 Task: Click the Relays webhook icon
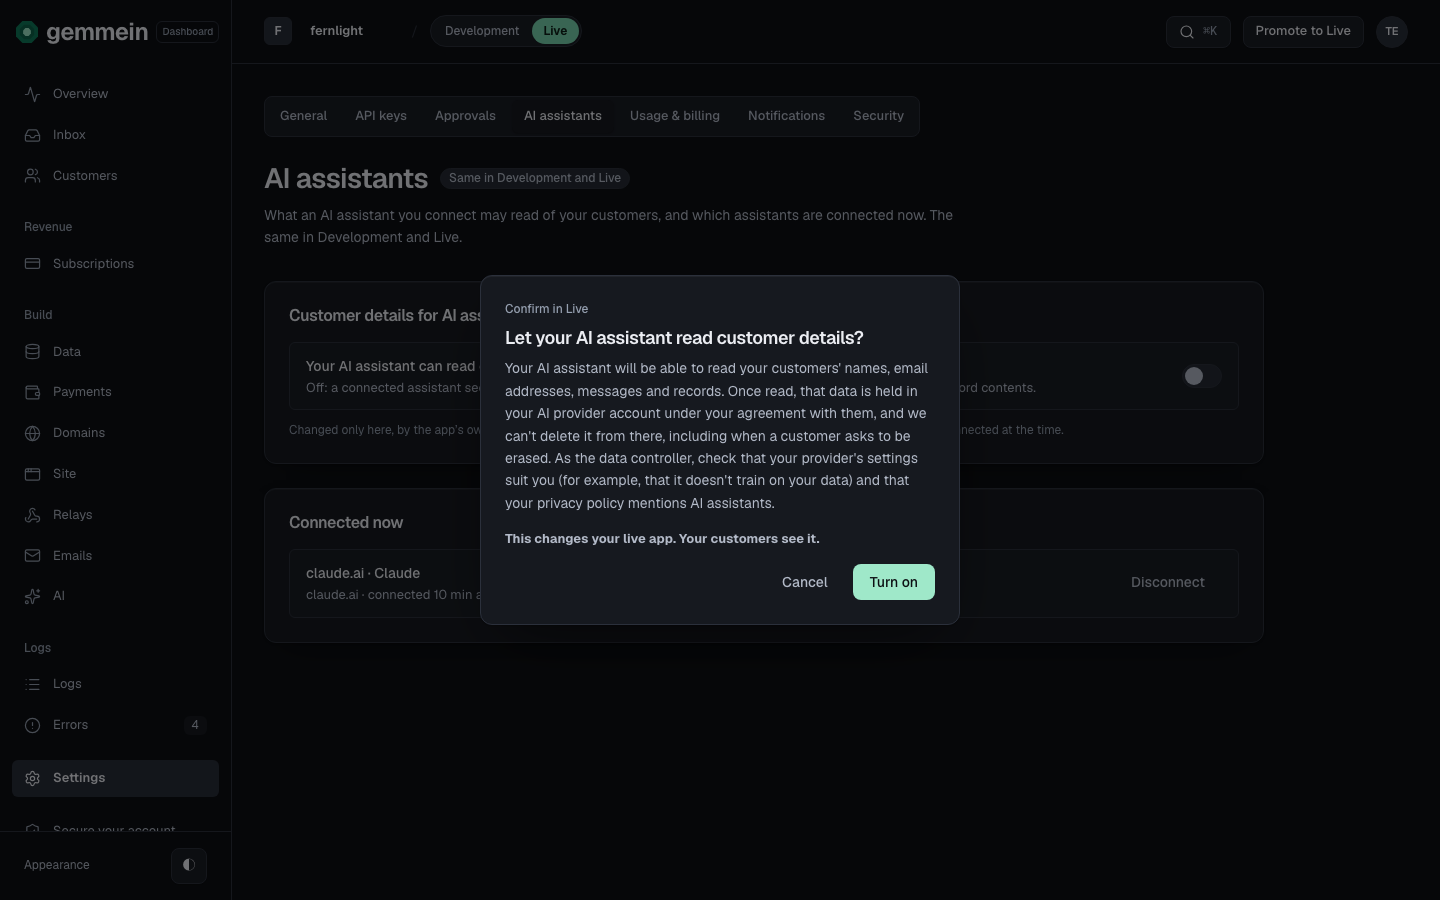(x=33, y=515)
